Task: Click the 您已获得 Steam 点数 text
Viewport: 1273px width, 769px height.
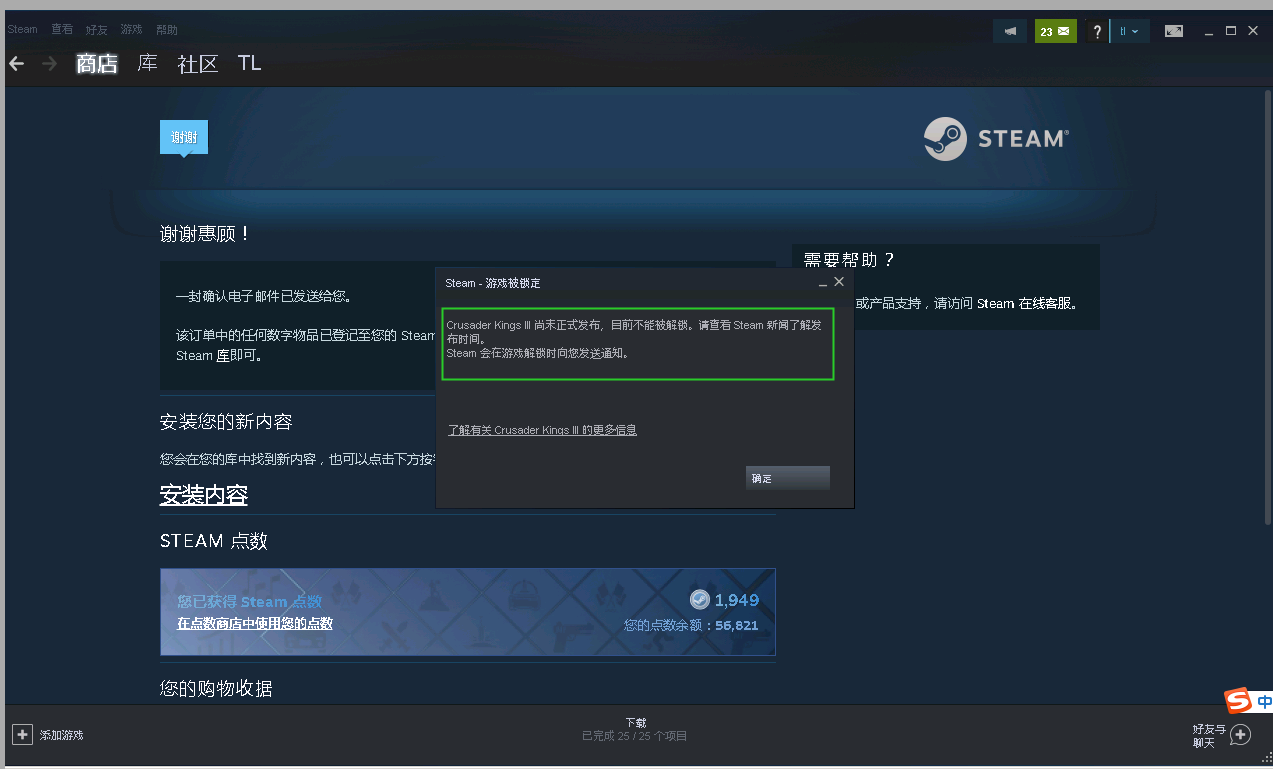Action: [x=249, y=601]
